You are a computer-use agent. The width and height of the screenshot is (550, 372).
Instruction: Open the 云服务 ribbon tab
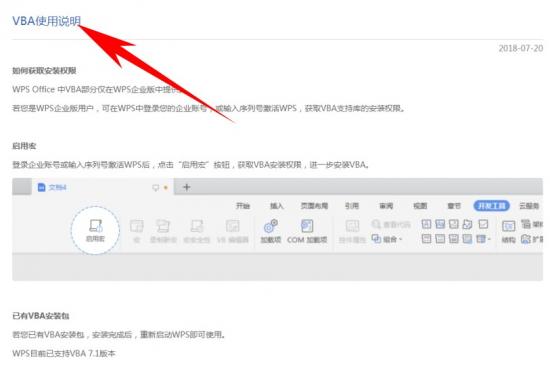(529, 206)
